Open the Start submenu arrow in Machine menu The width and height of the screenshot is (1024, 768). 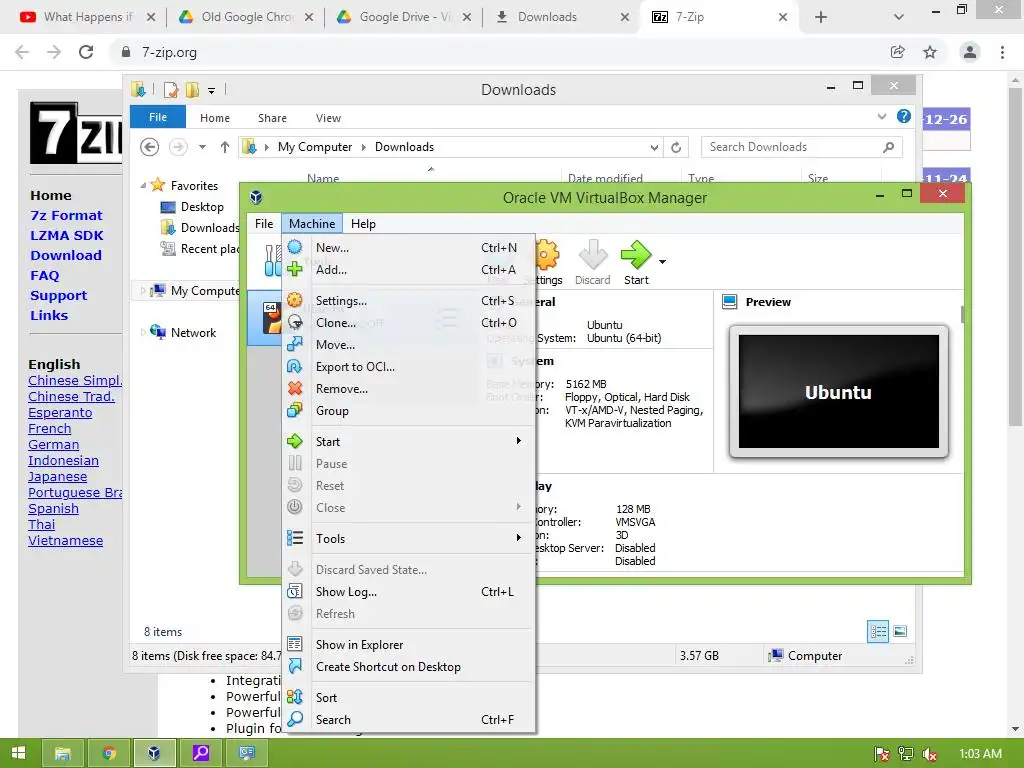pos(519,441)
